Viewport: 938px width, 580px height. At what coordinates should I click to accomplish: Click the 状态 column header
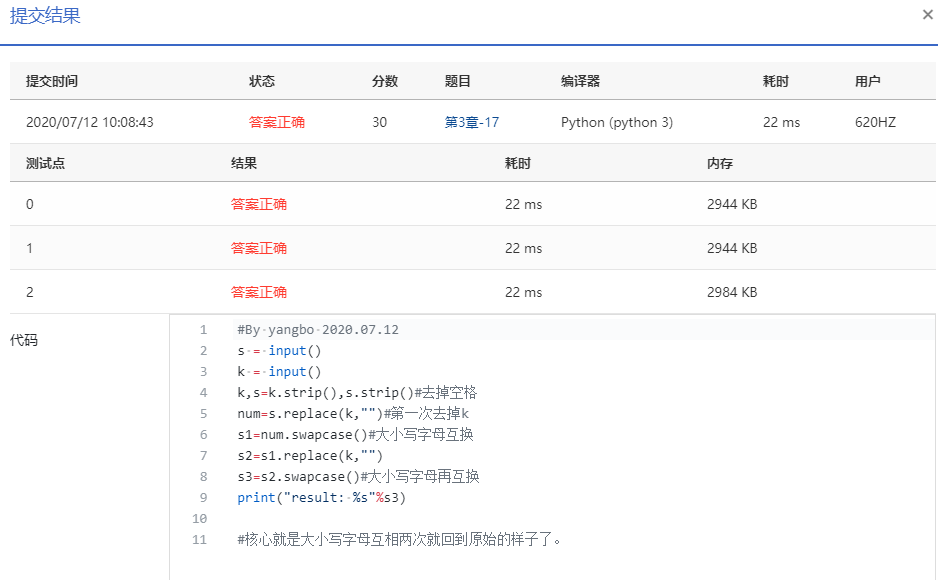coord(262,81)
